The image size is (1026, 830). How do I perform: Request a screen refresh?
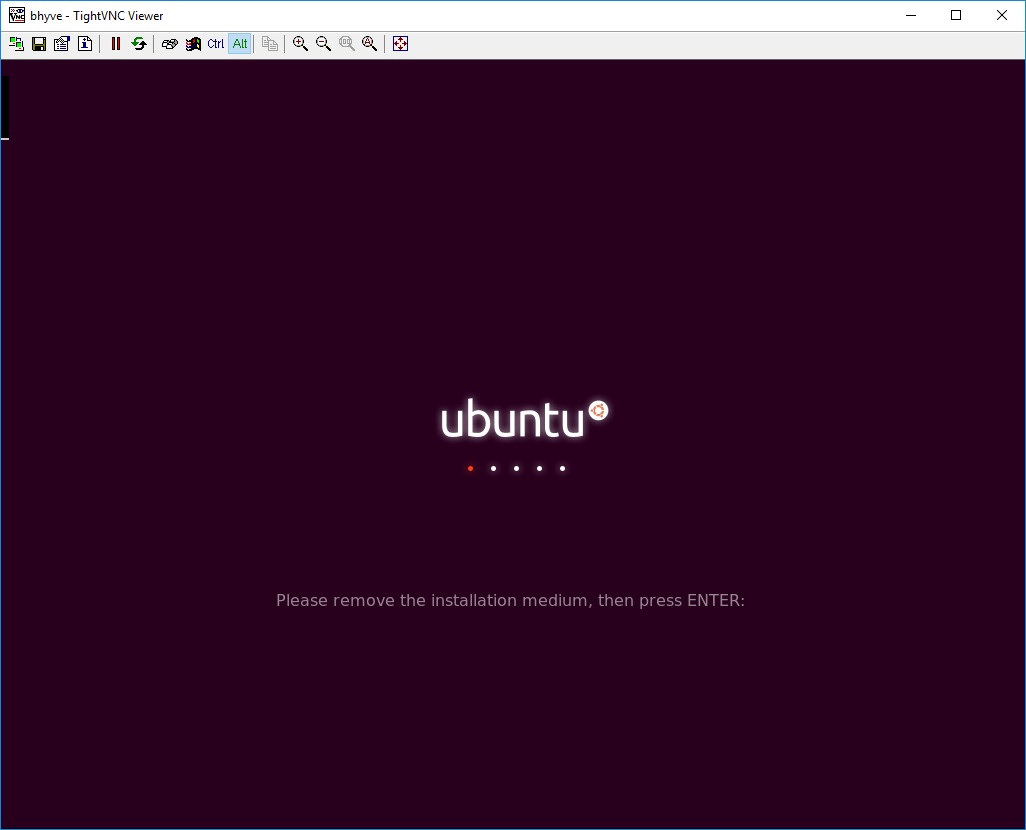click(139, 44)
